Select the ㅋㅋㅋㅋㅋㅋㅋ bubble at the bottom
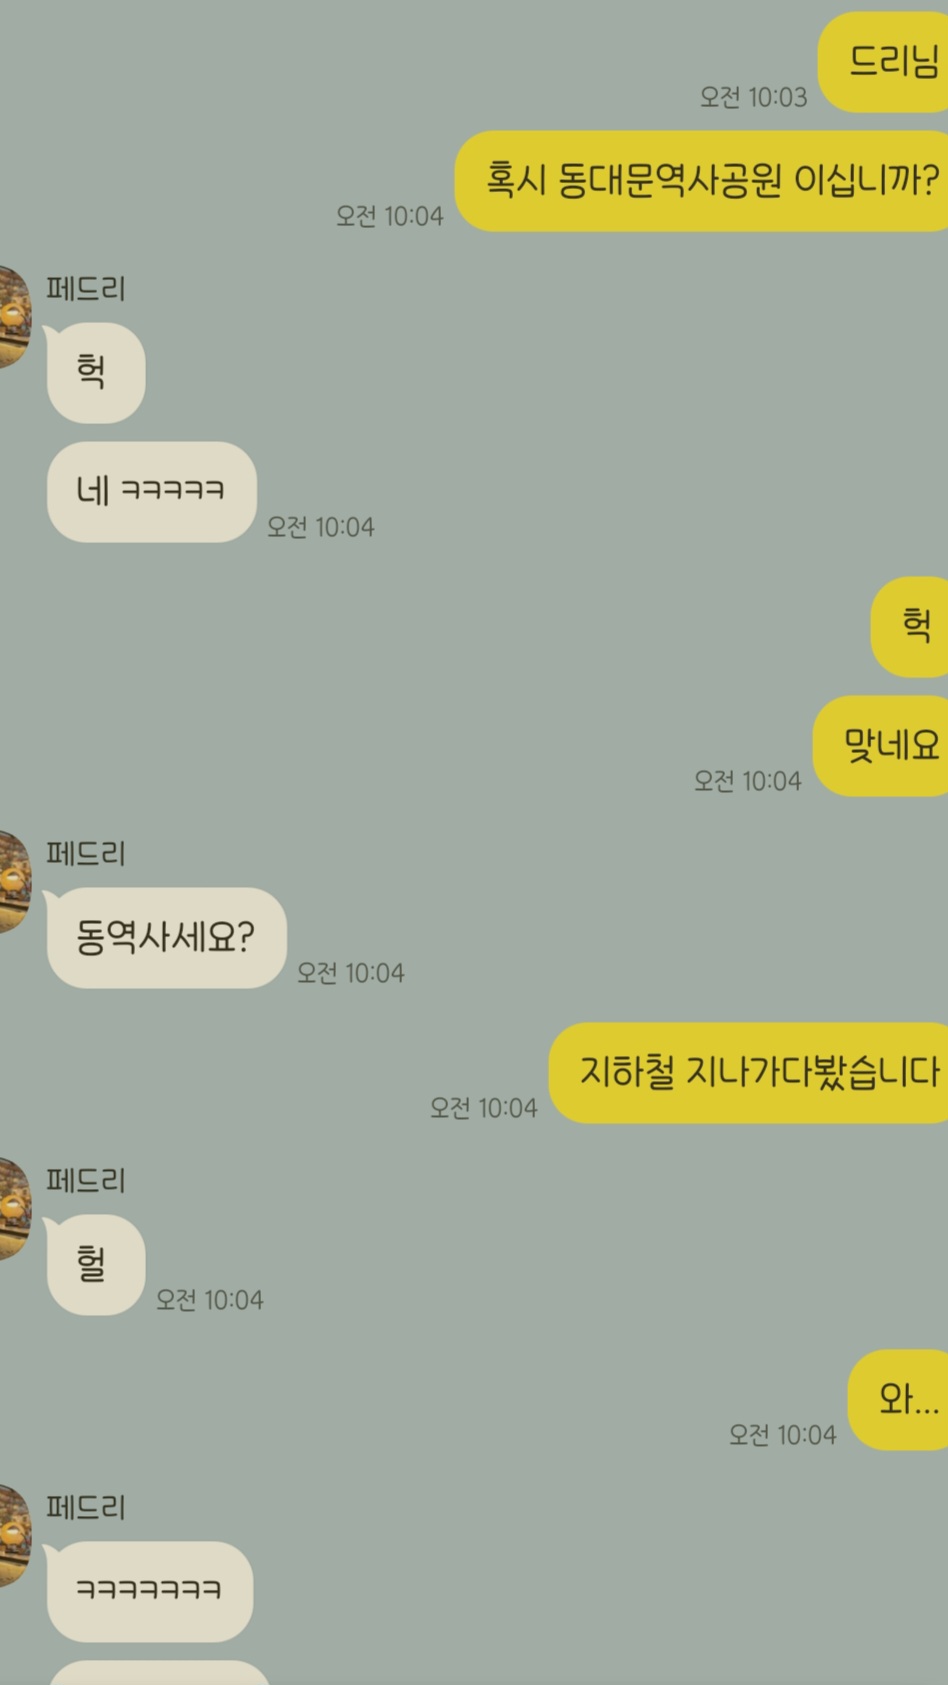This screenshot has width=948, height=1685. click(149, 1592)
